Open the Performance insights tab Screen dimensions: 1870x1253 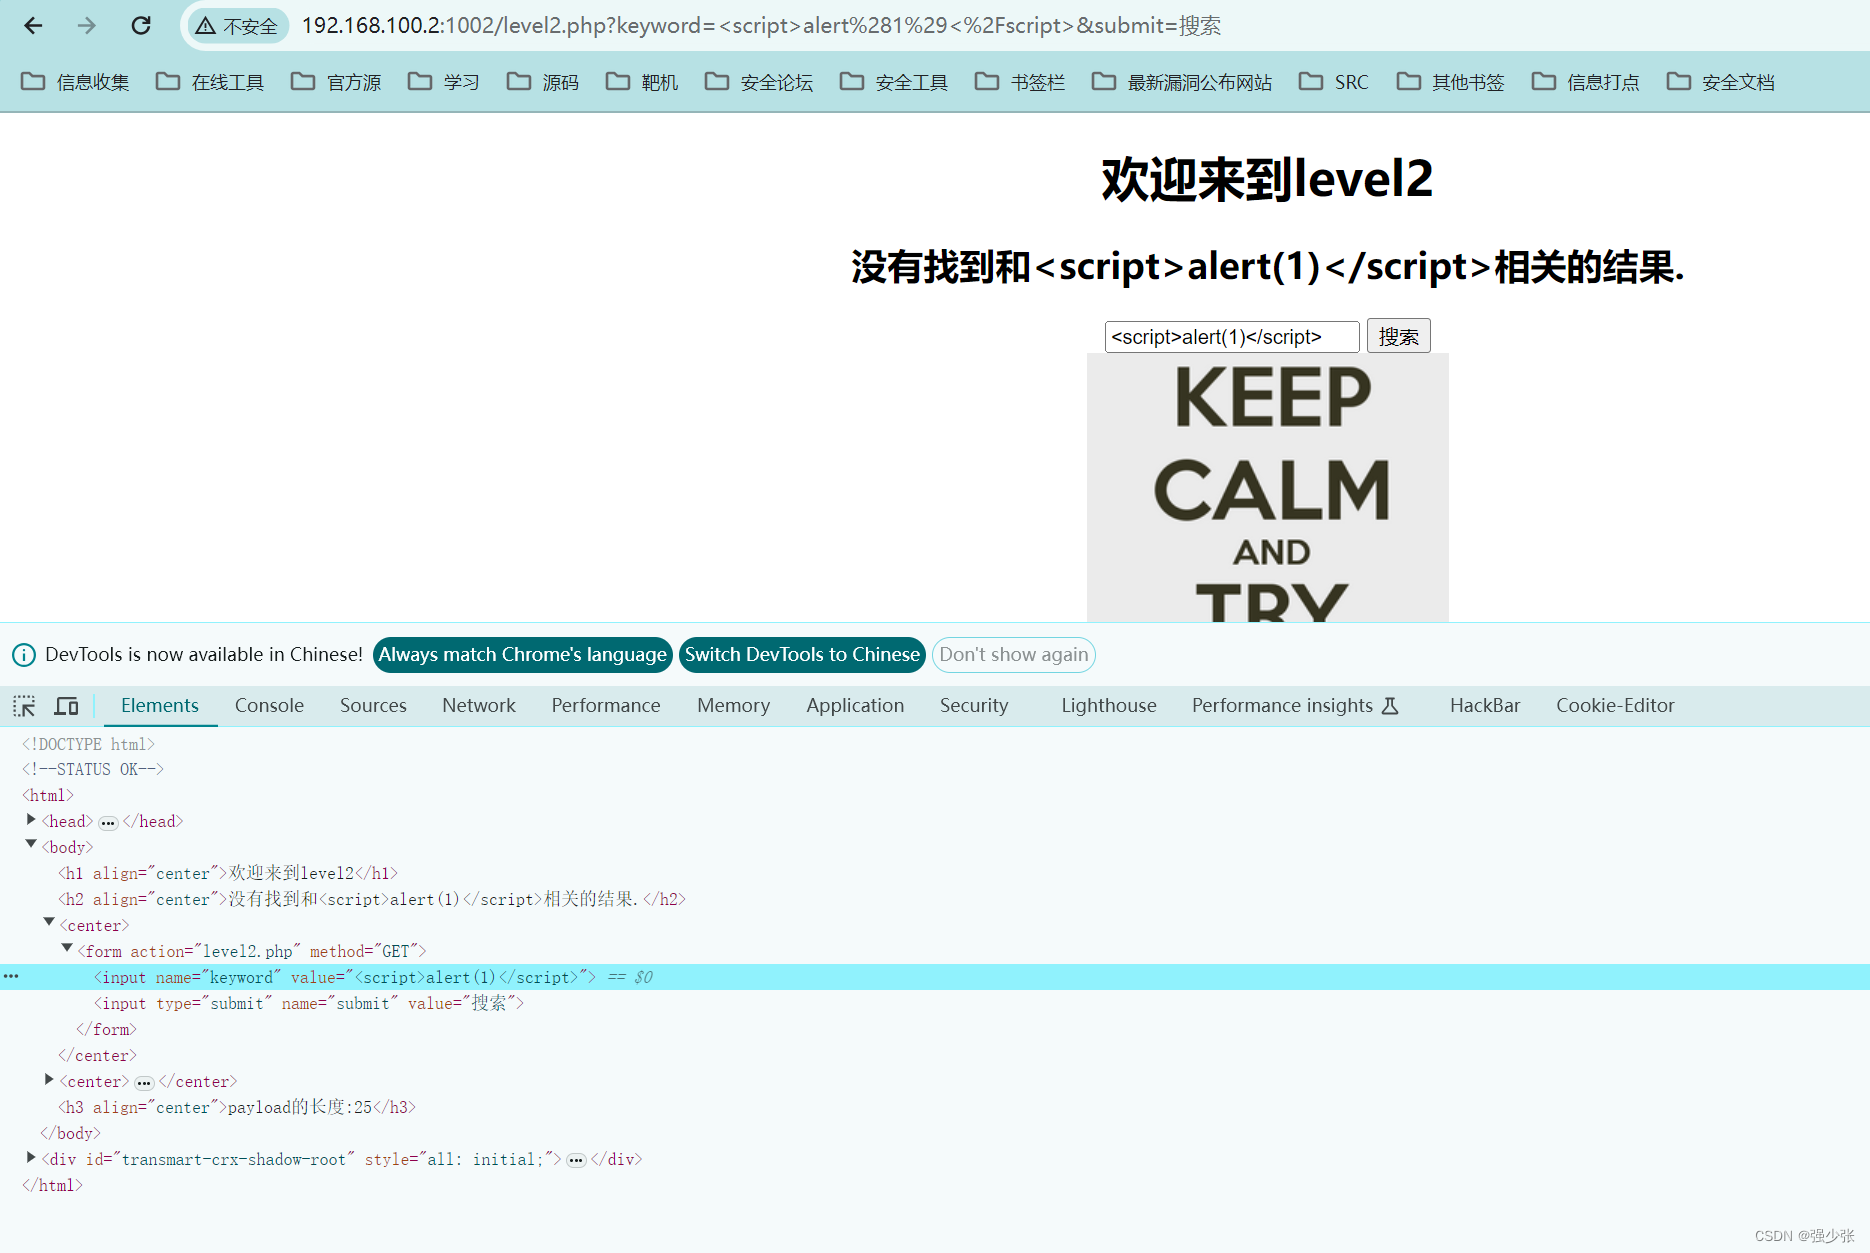(1294, 706)
